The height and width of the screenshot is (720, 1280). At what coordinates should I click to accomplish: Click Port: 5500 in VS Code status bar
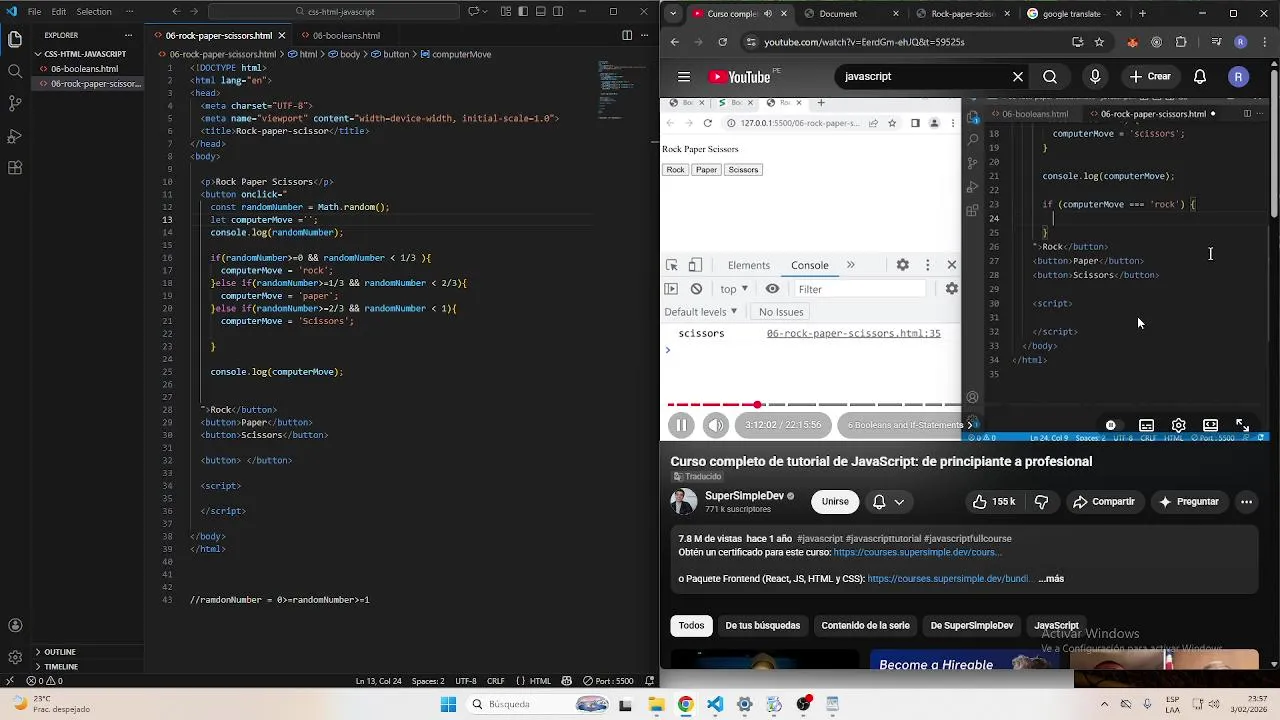pyautogui.click(x=609, y=681)
